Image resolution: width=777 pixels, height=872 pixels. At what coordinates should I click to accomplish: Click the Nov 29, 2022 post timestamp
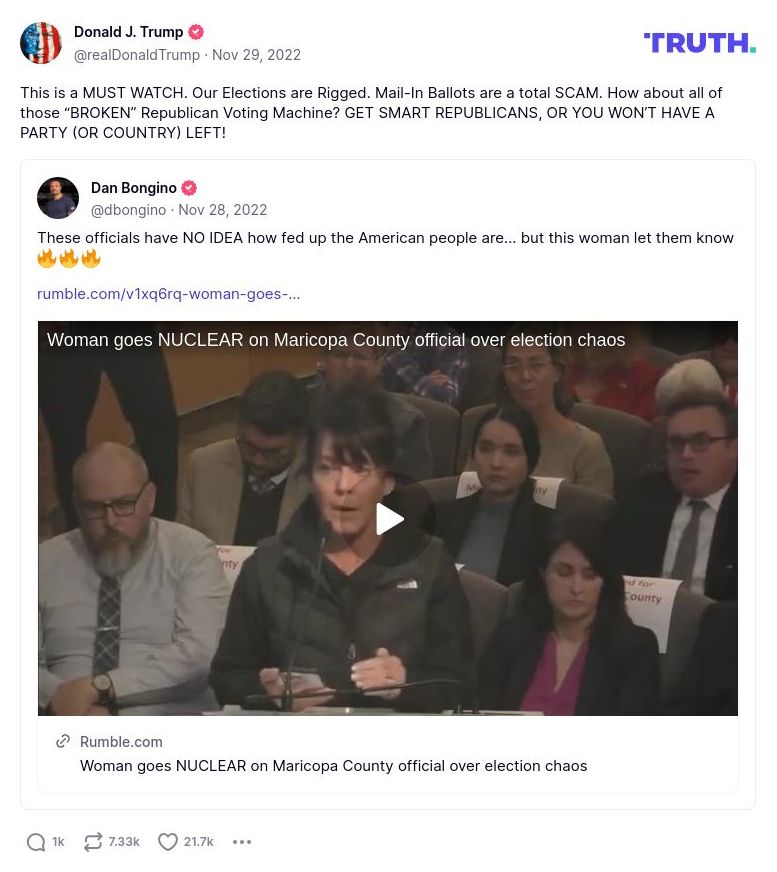point(256,55)
